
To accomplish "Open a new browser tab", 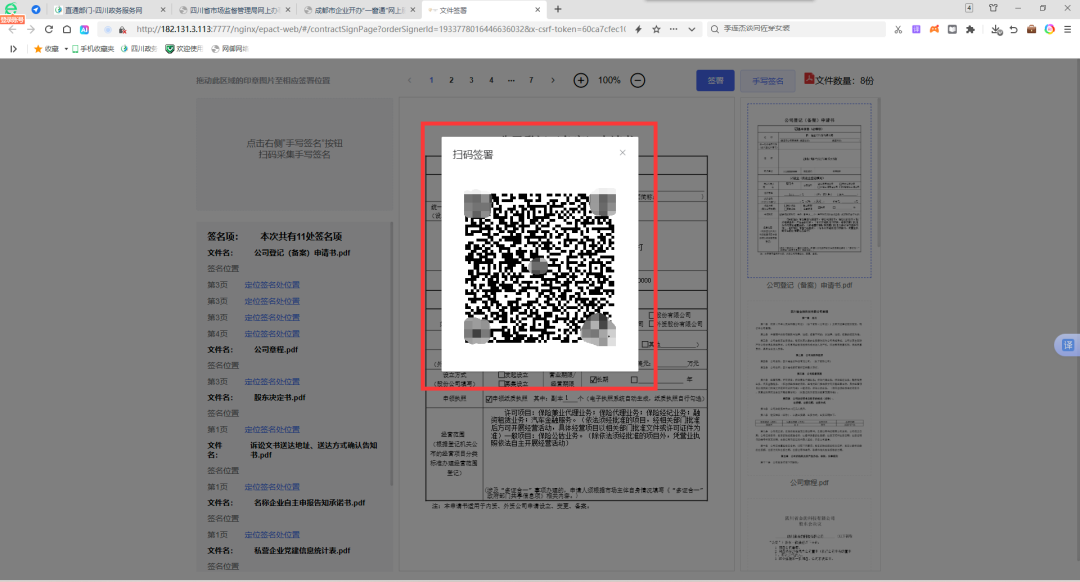I will pyautogui.click(x=558, y=10).
